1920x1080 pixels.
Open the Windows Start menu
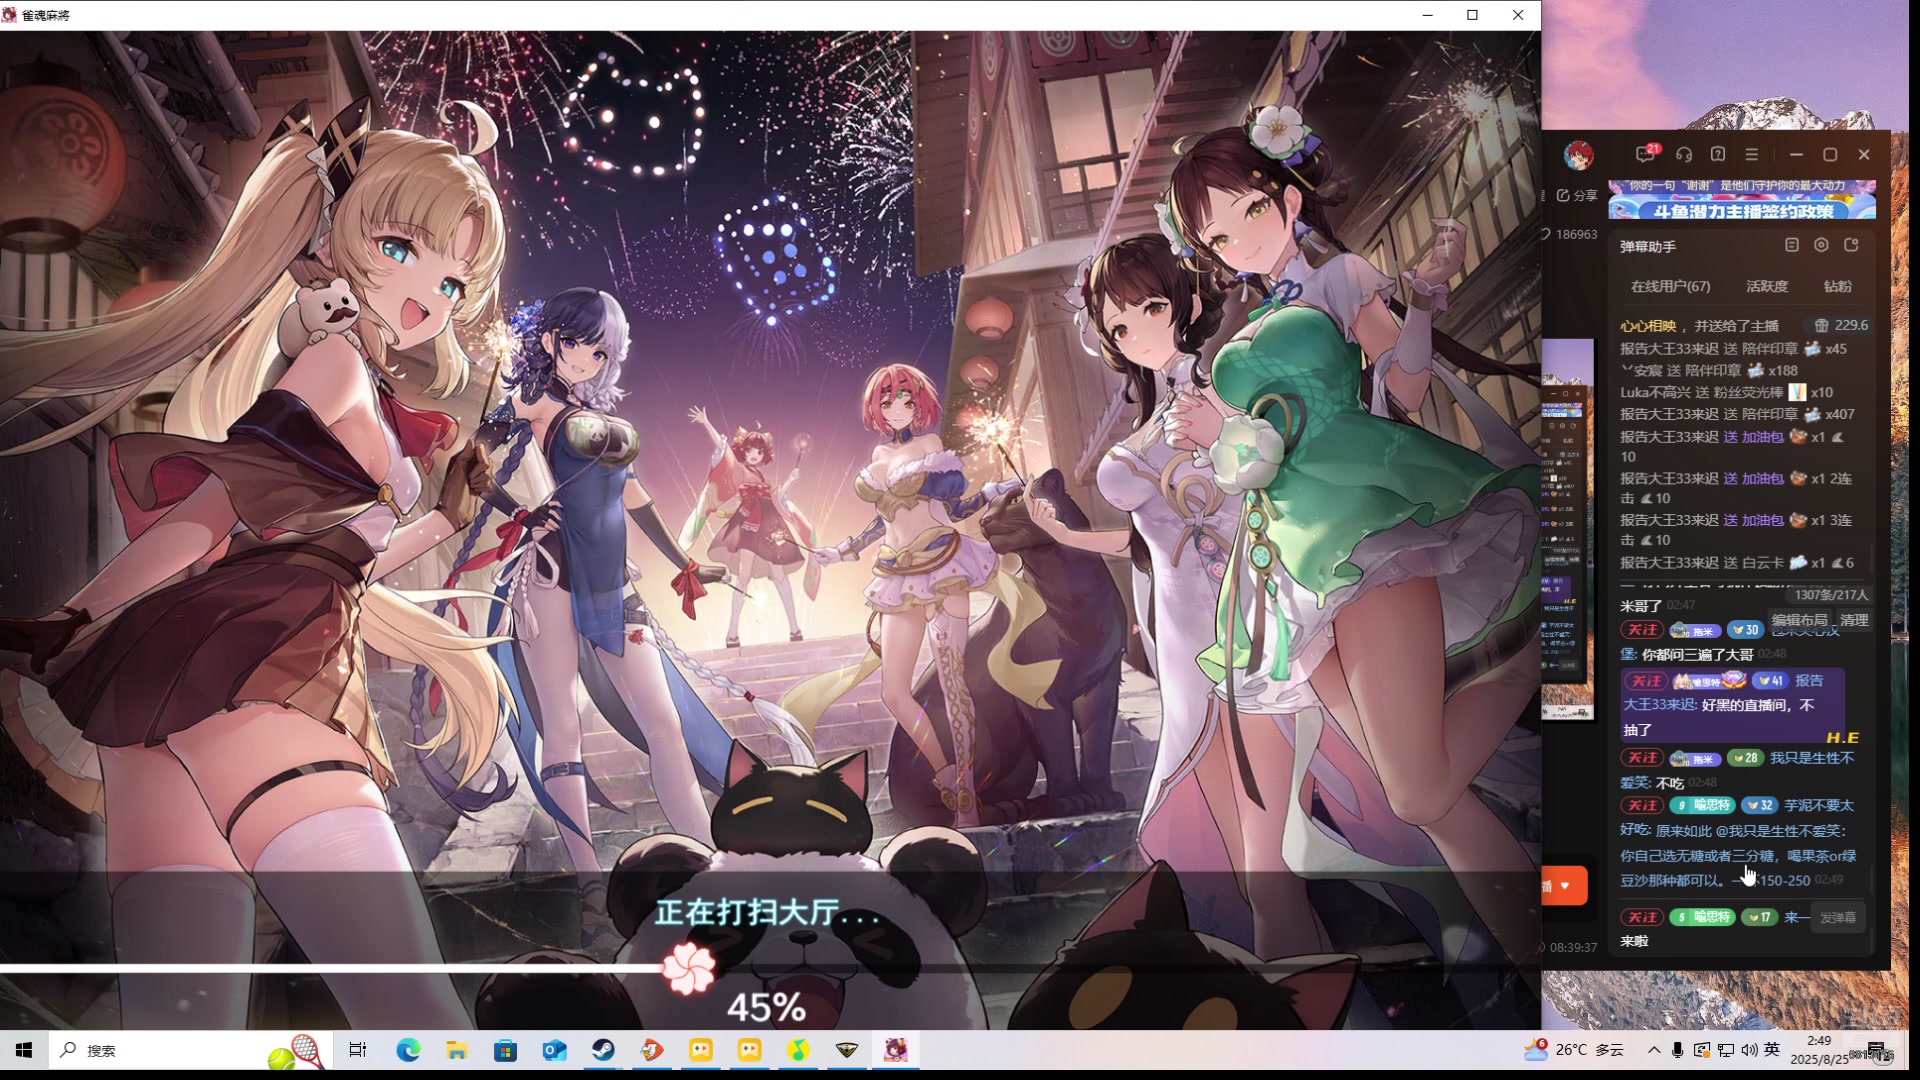click(24, 1050)
